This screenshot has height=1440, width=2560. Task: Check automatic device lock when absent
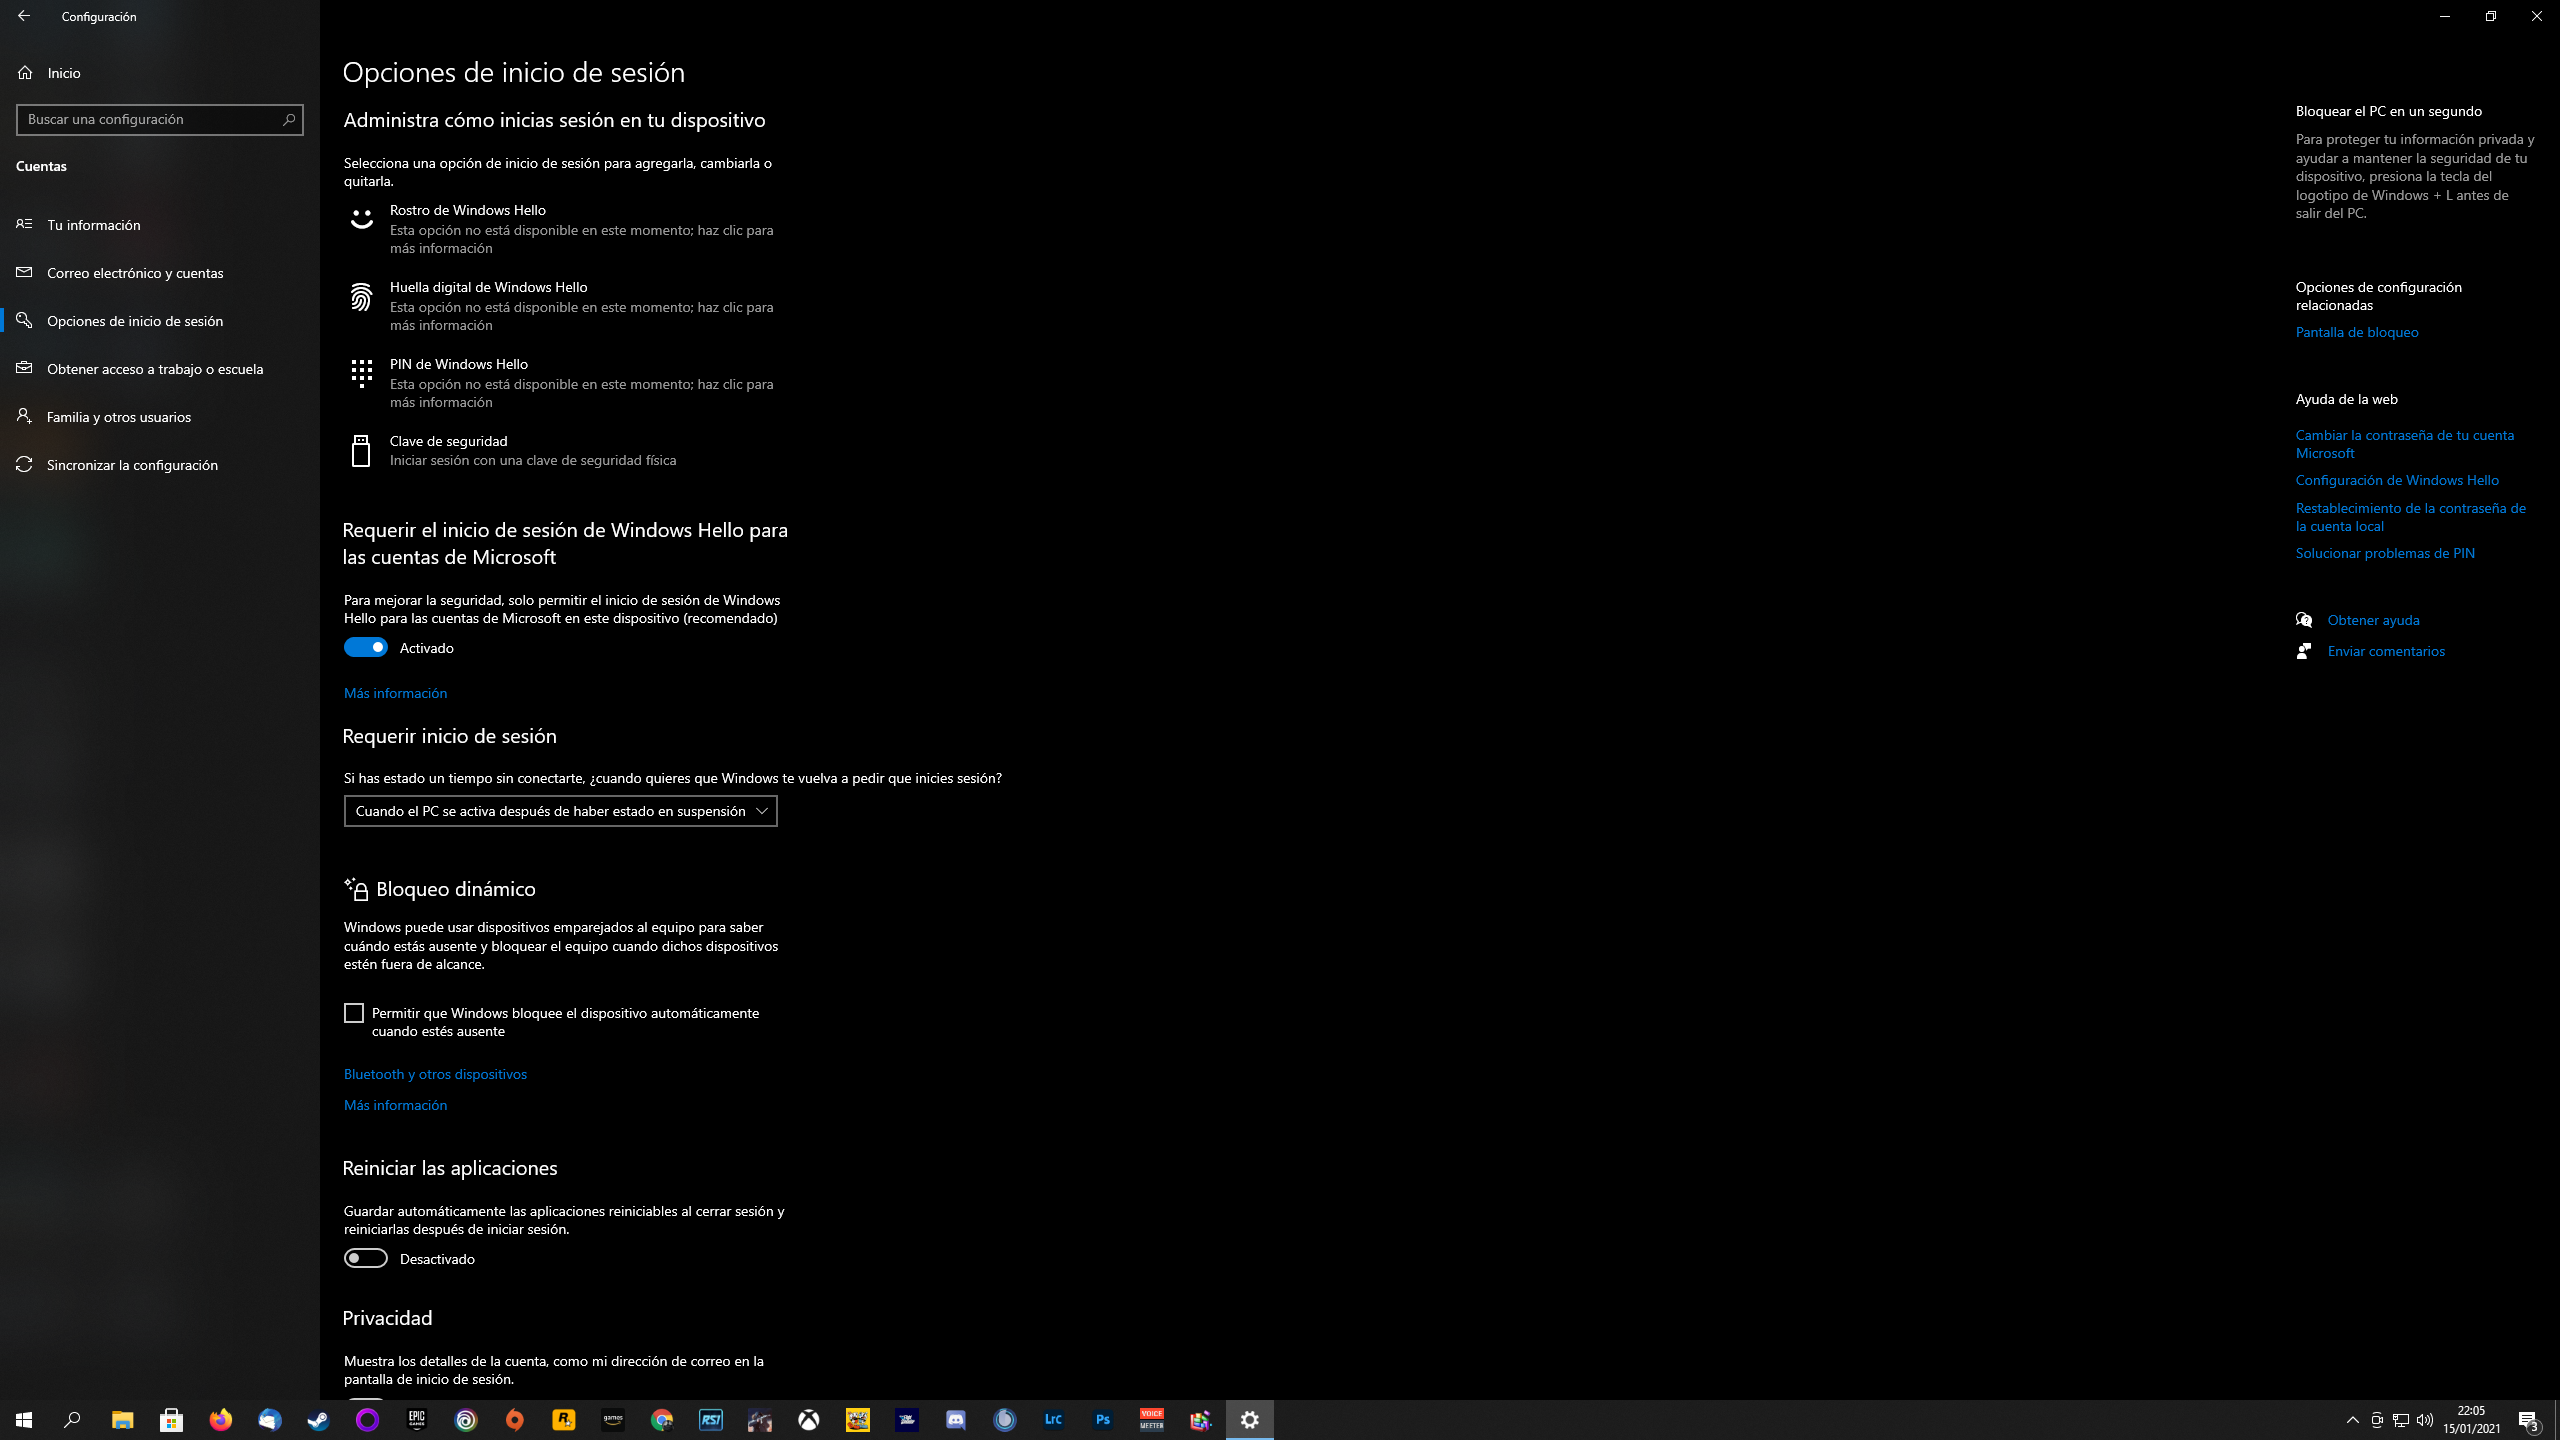[354, 1013]
